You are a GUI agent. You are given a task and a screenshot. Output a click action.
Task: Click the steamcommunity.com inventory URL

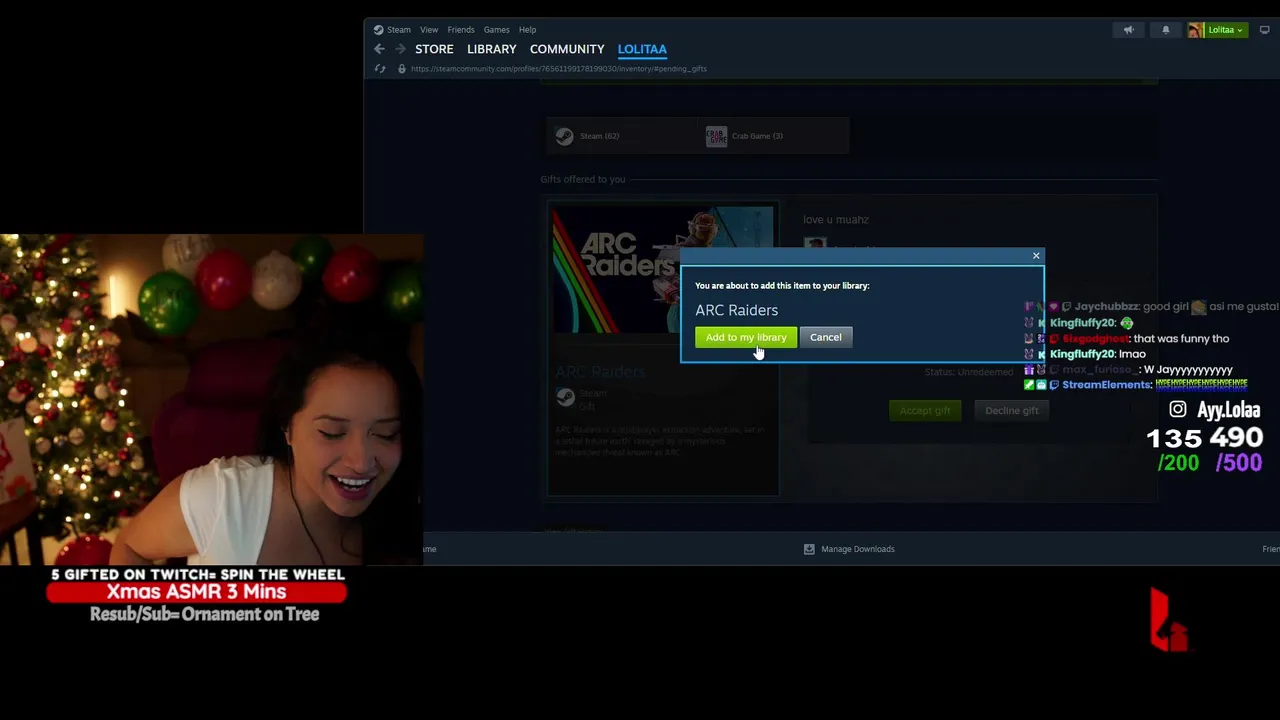tap(558, 69)
